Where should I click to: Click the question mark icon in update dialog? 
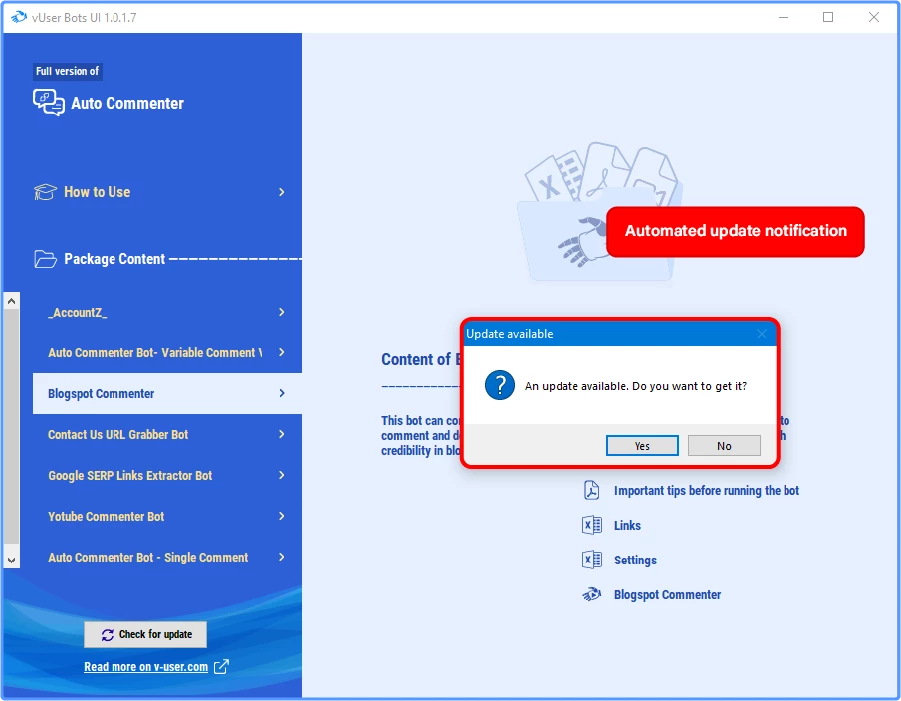[x=500, y=385]
